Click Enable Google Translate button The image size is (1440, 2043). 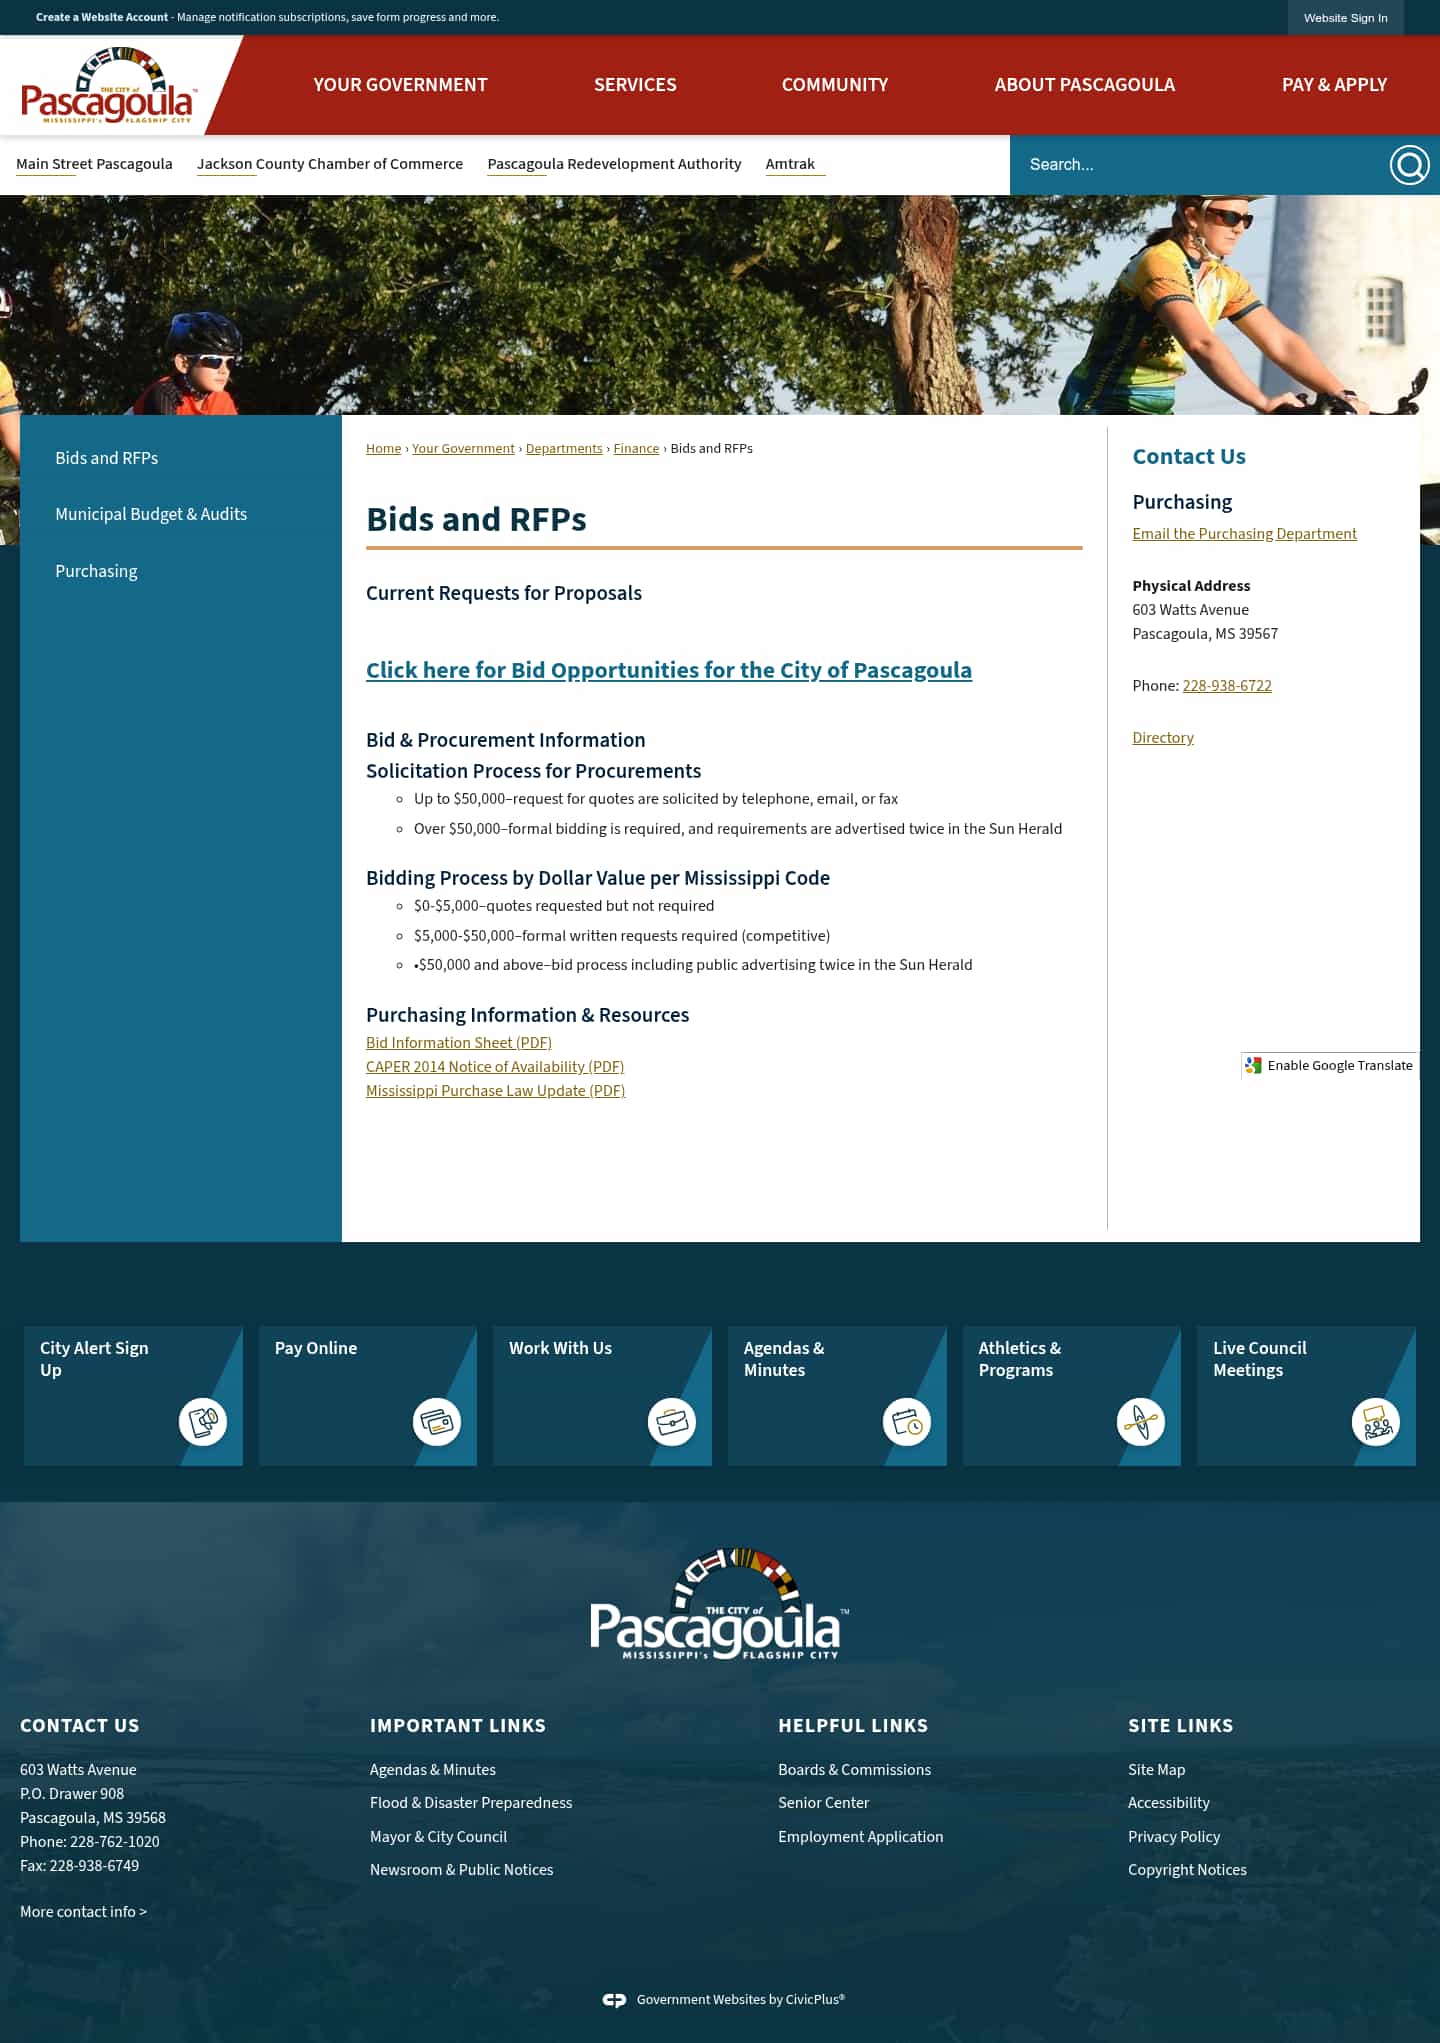[x=1329, y=1066]
